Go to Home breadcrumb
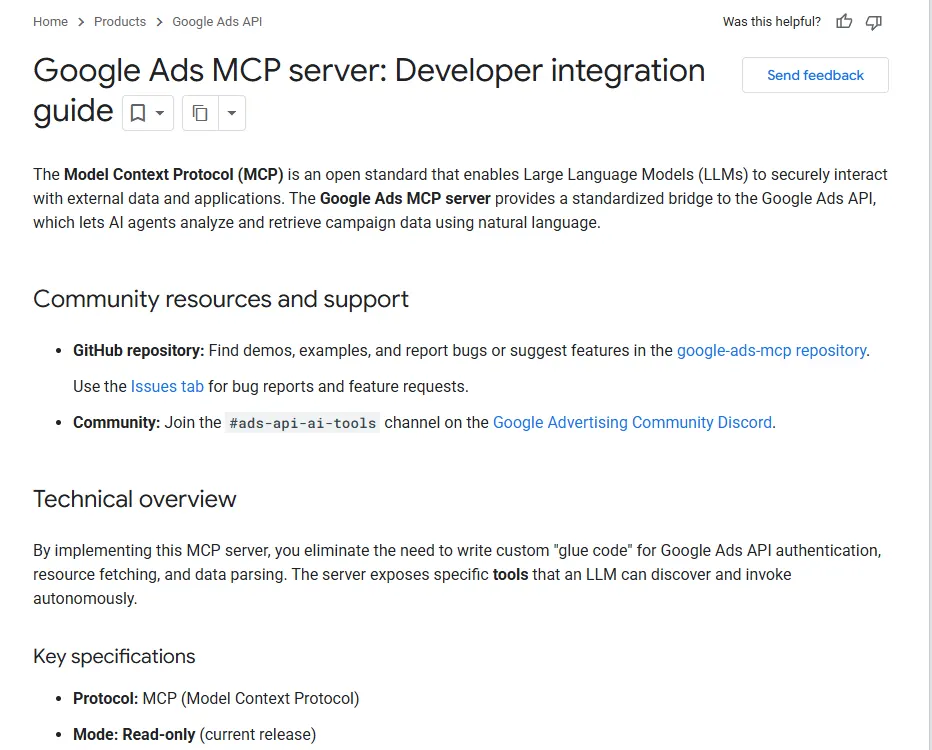The width and height of the screenshot is (932, 750). click(51, 21)
